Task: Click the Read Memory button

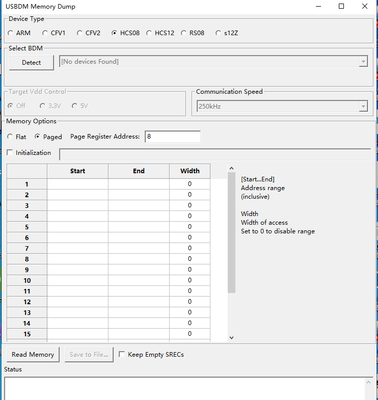Action: click(x=33, y=355)
